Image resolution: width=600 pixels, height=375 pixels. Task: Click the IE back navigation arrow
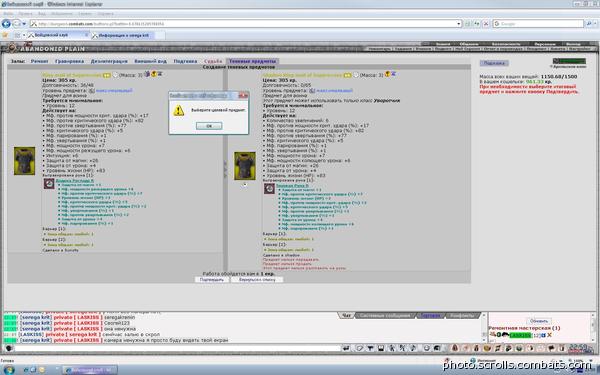coord(6,24)
